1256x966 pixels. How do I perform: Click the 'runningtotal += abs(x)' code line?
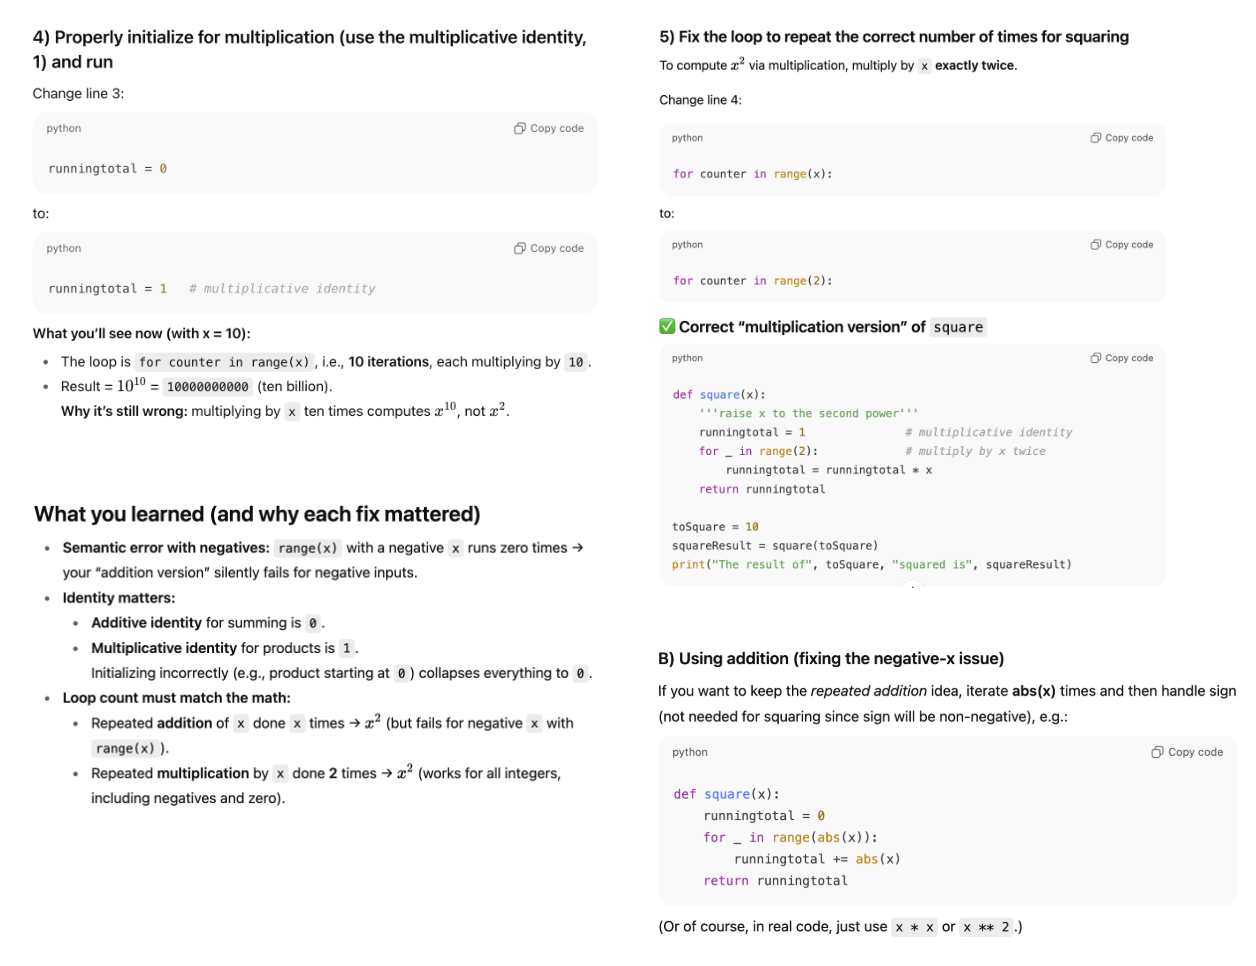pos(817,859)
